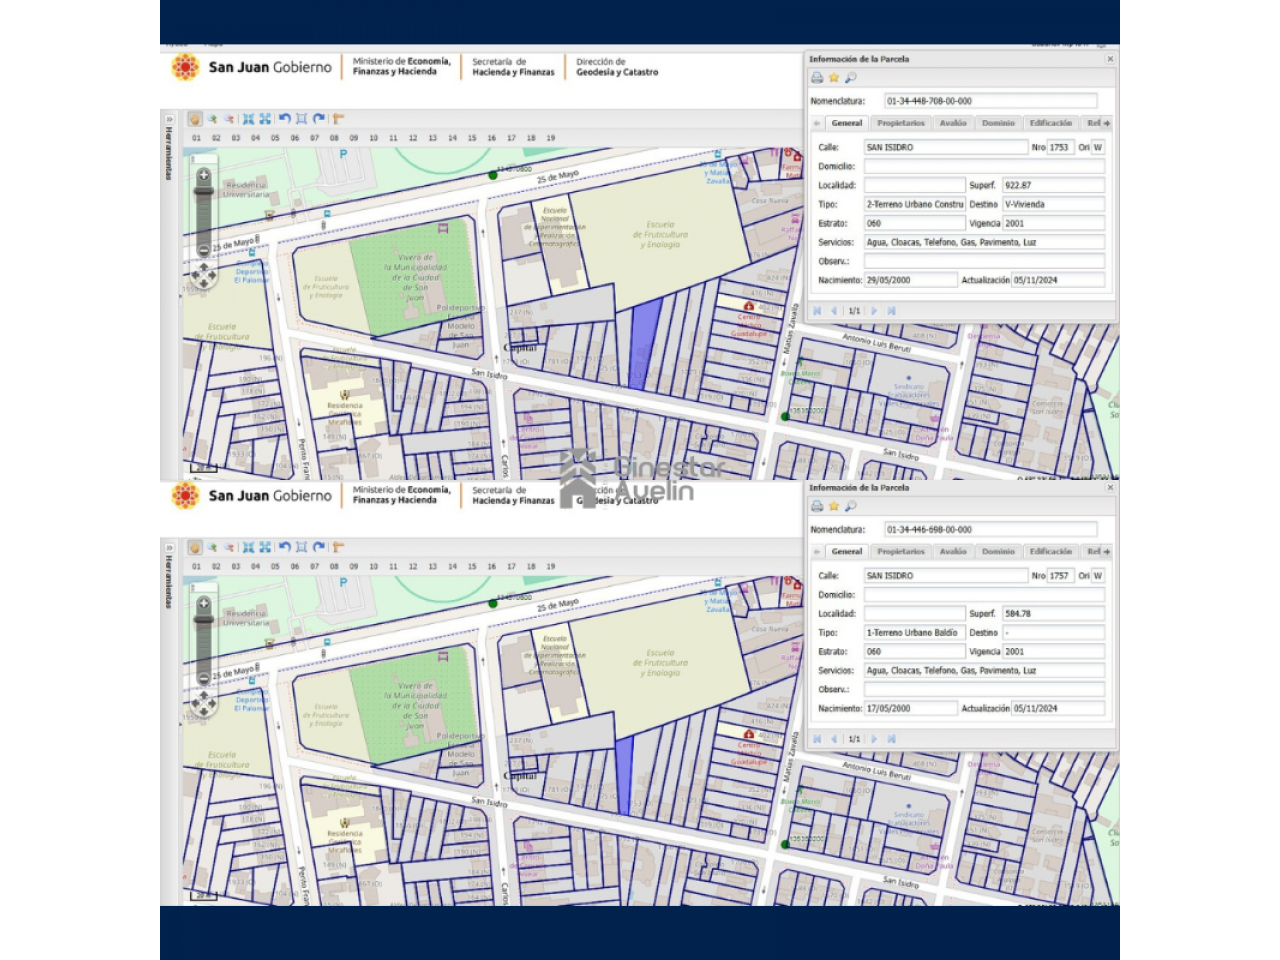Screen dimensions: 1280x960
Task: Open the Edificación tab in parcel 1757 panel
Action: click(x=1051, y=551)
